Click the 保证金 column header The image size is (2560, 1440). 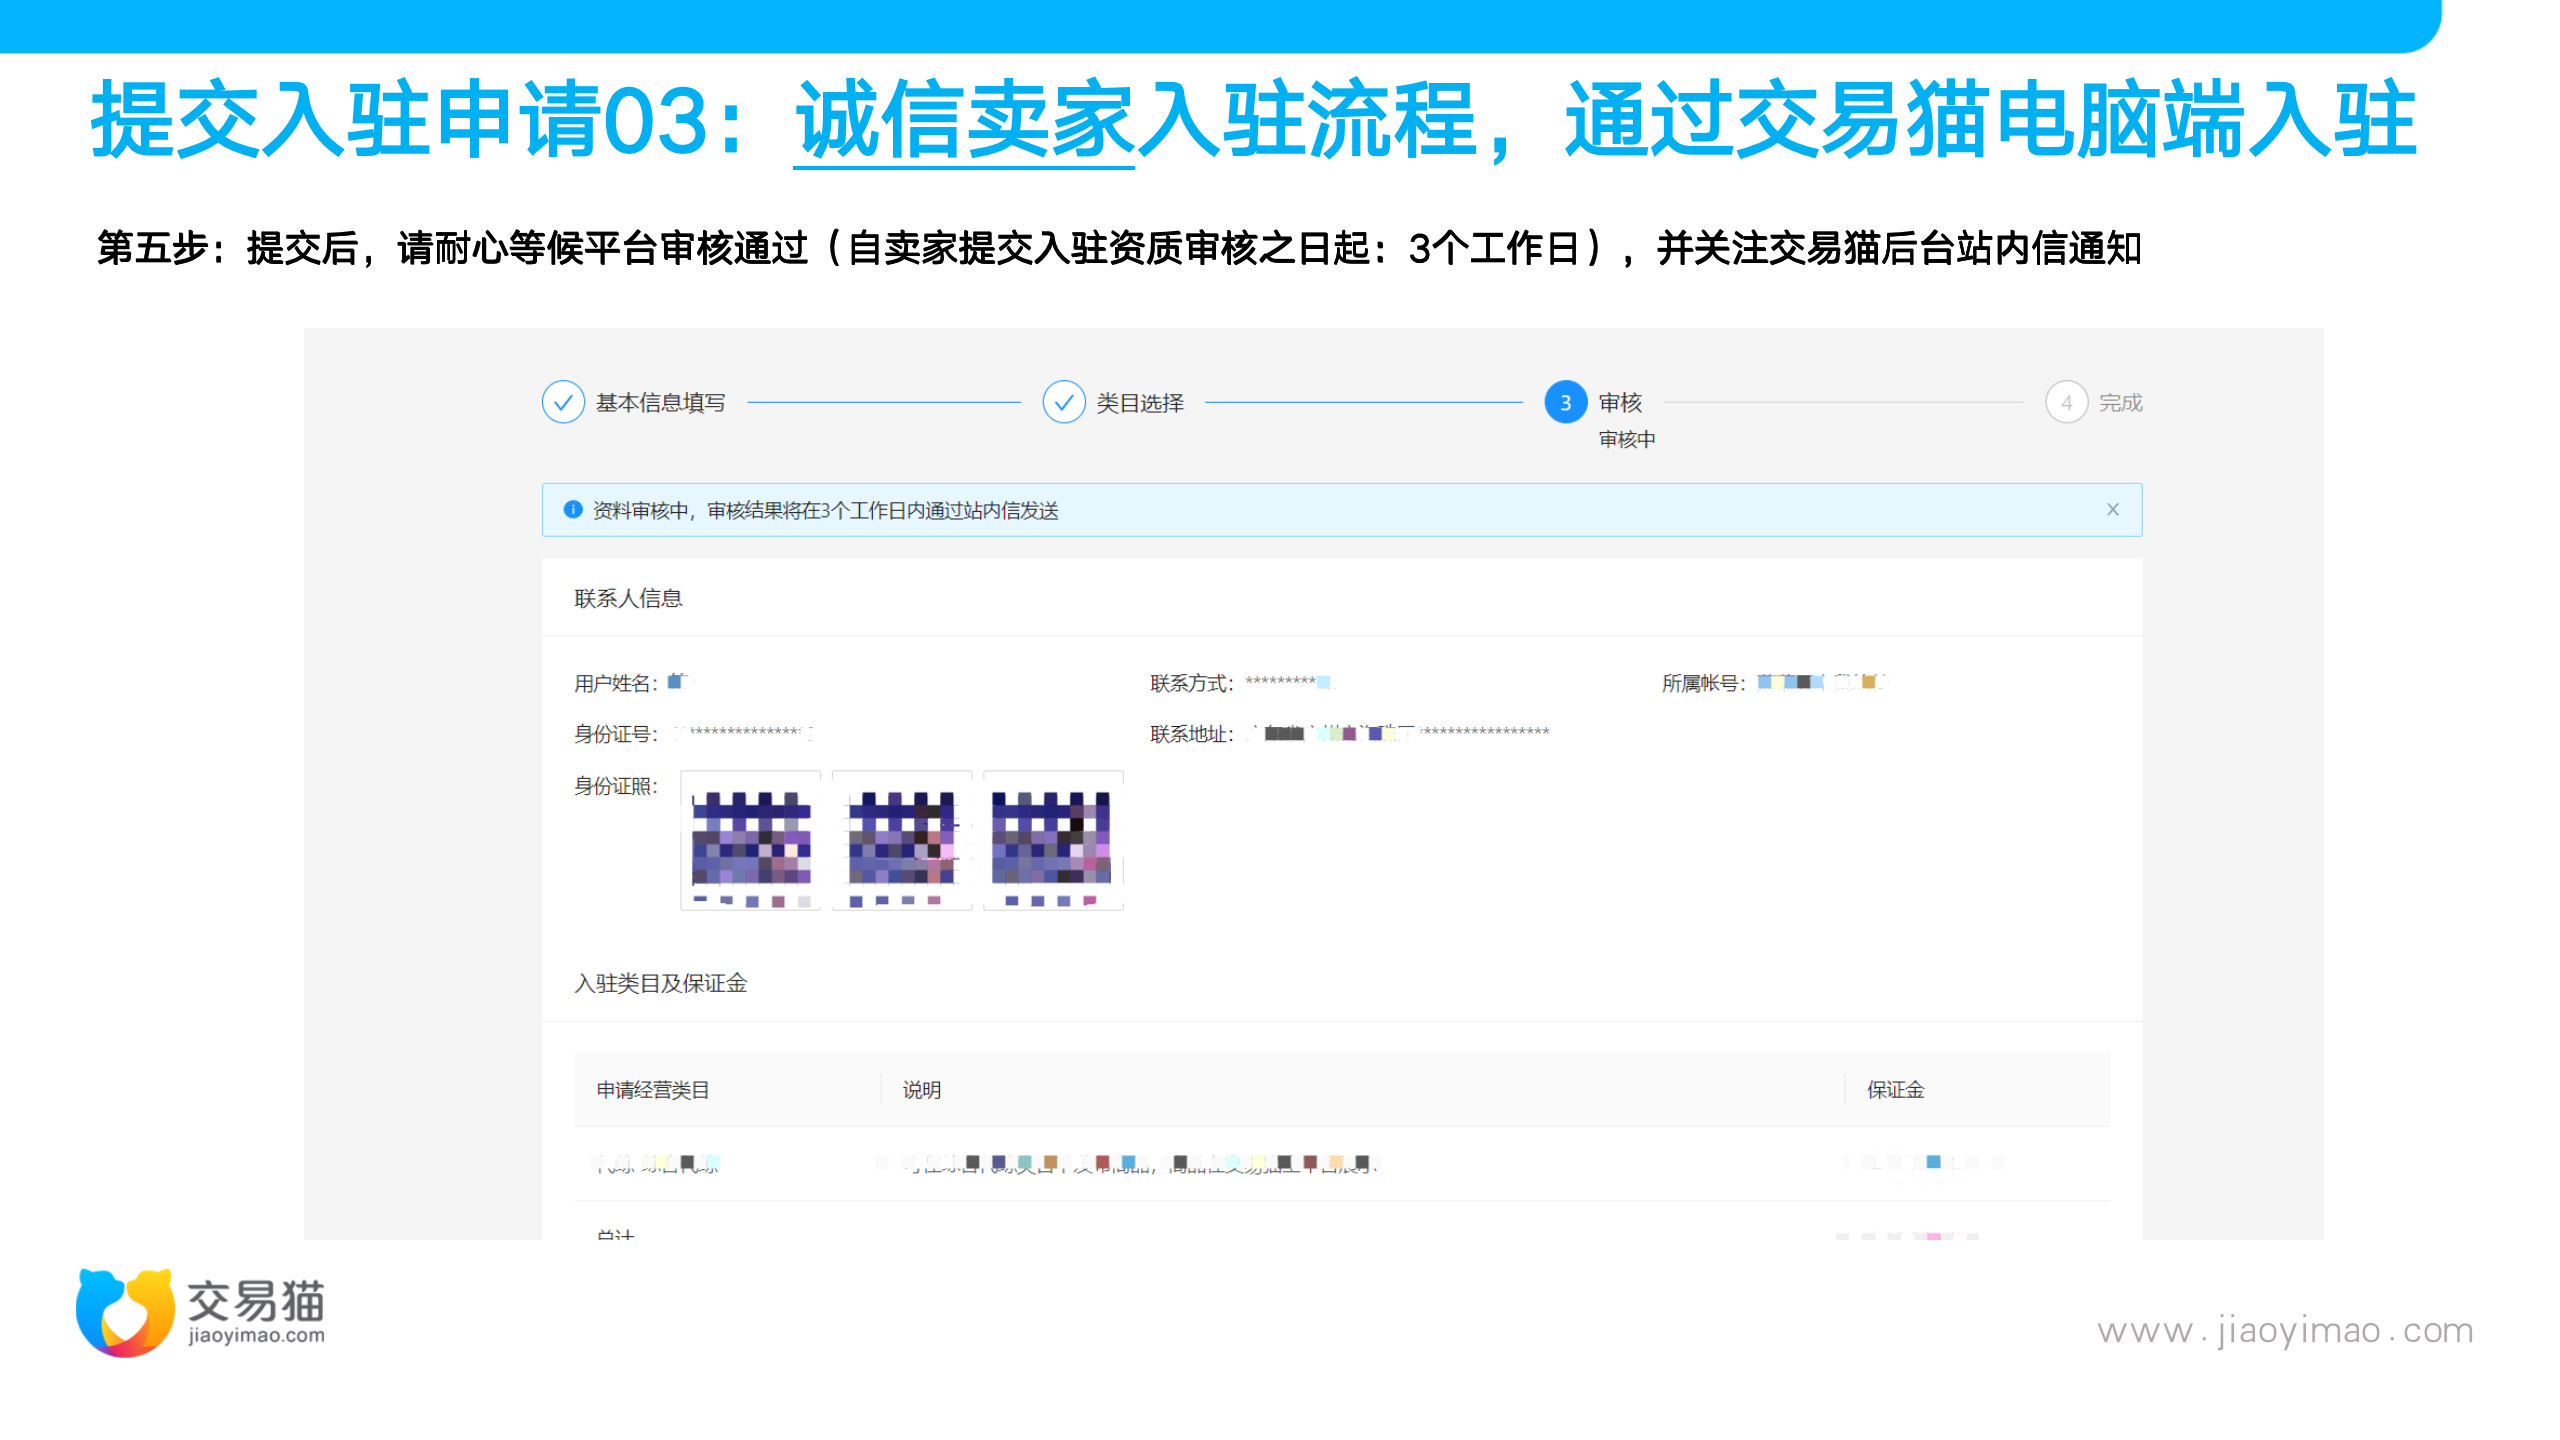pos(1896,1090)
